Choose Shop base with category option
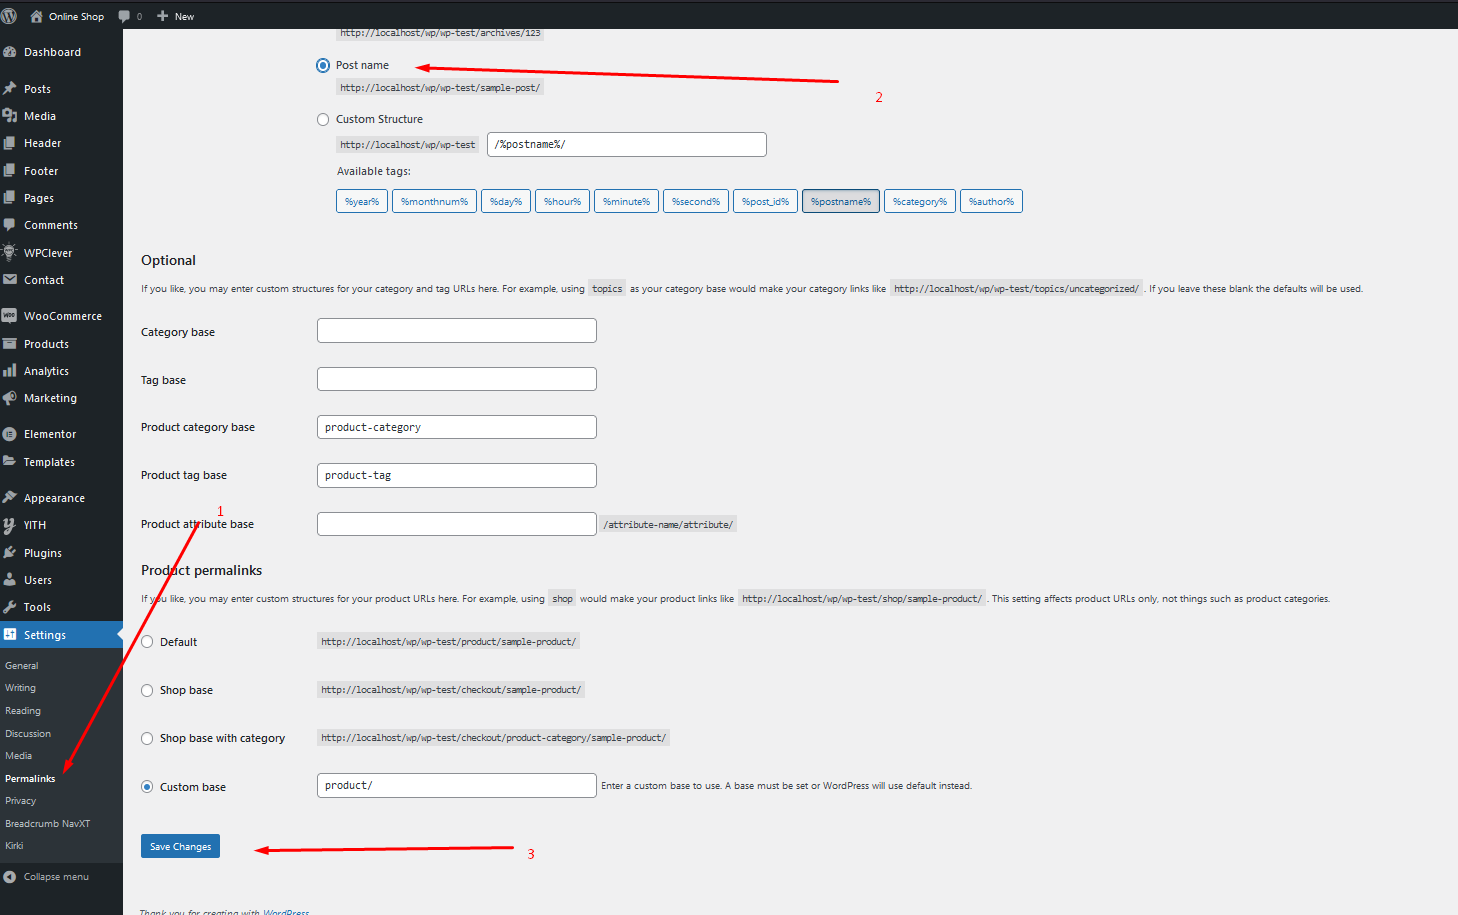Screen dimensions: 1458x915 click(148, 739)
